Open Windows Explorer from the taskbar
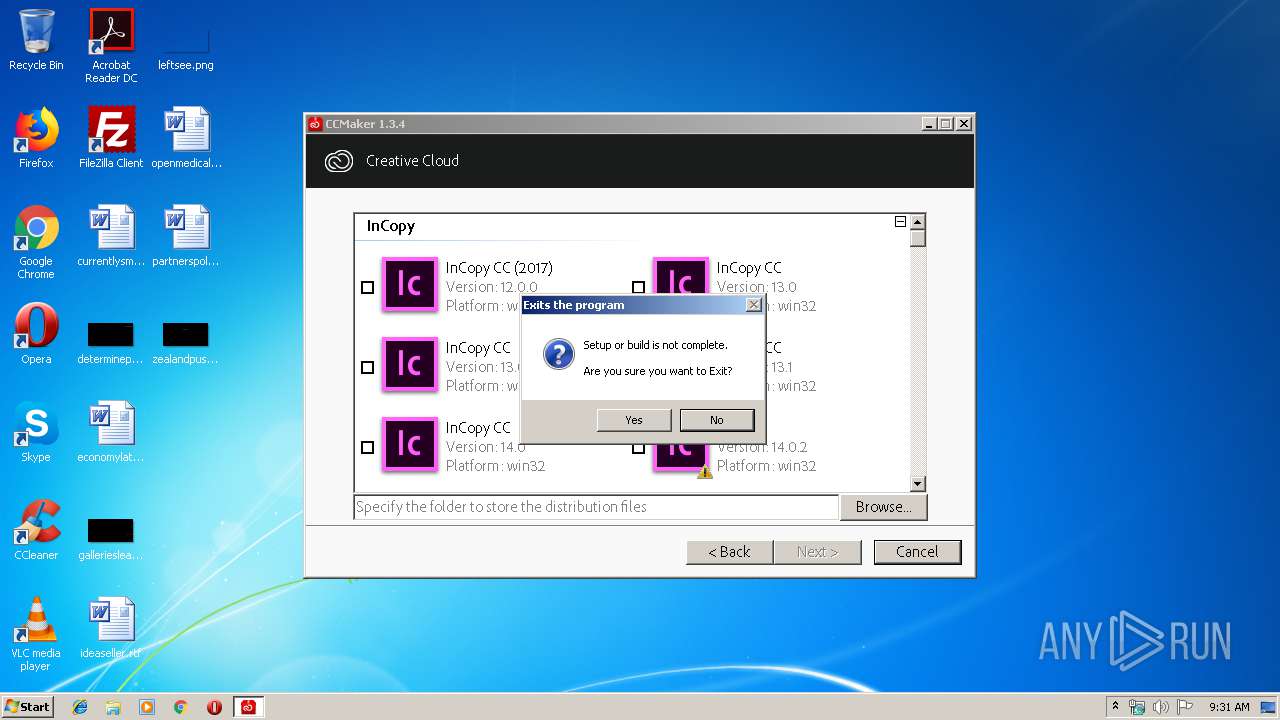This screenshot has height=720, width=1280. [x=113, y=707]
